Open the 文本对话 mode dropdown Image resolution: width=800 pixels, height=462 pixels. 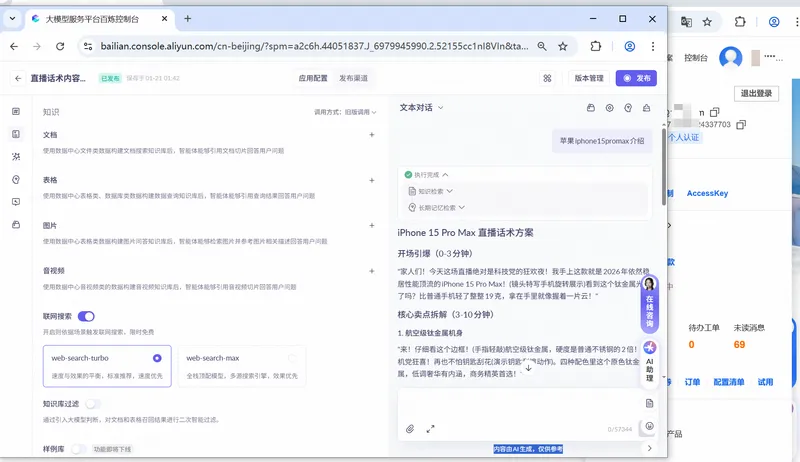pos(421,108)
